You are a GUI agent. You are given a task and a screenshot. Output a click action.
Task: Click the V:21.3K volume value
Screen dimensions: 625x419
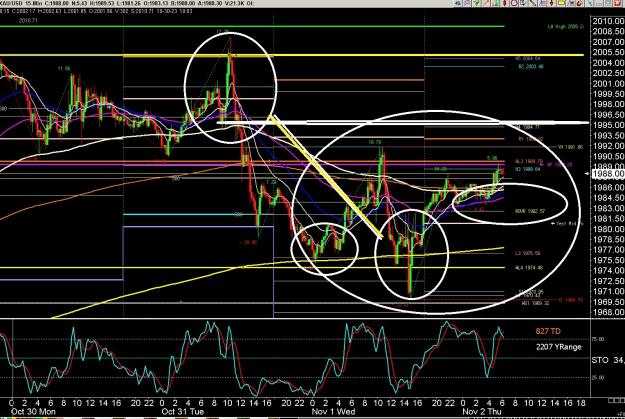[234, 3]
